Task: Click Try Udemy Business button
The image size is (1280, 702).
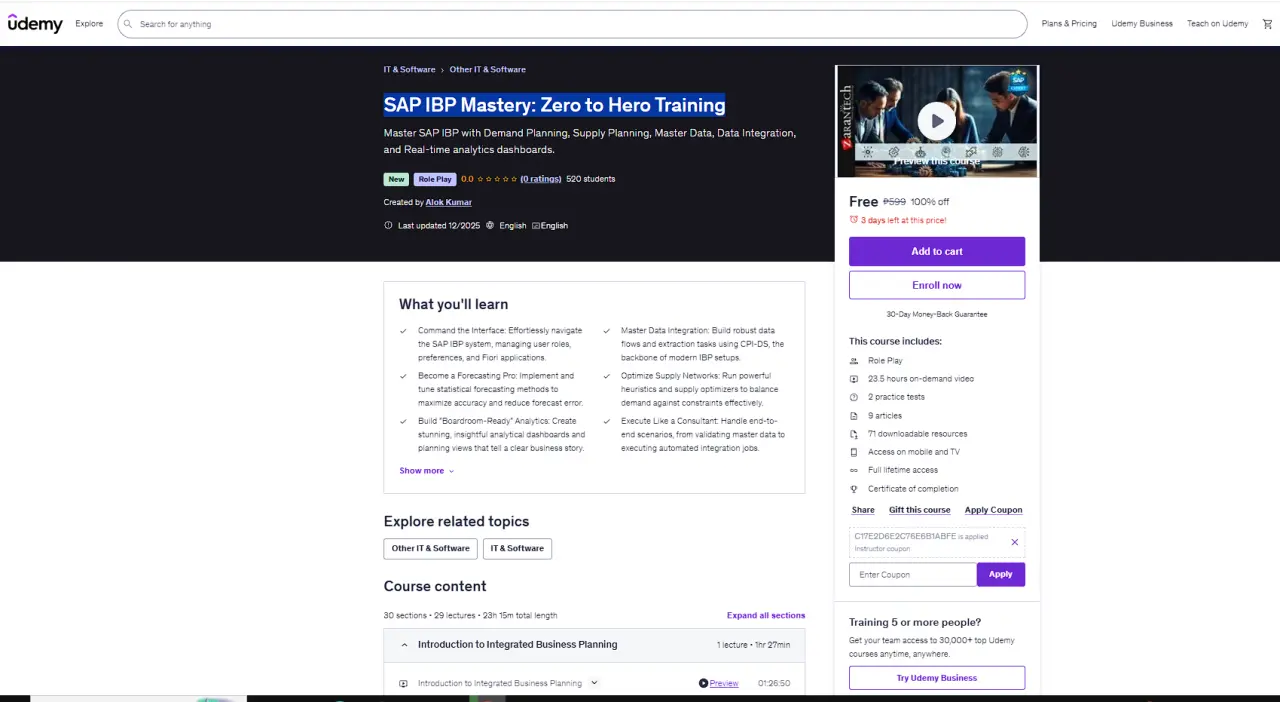Action: 937,678
